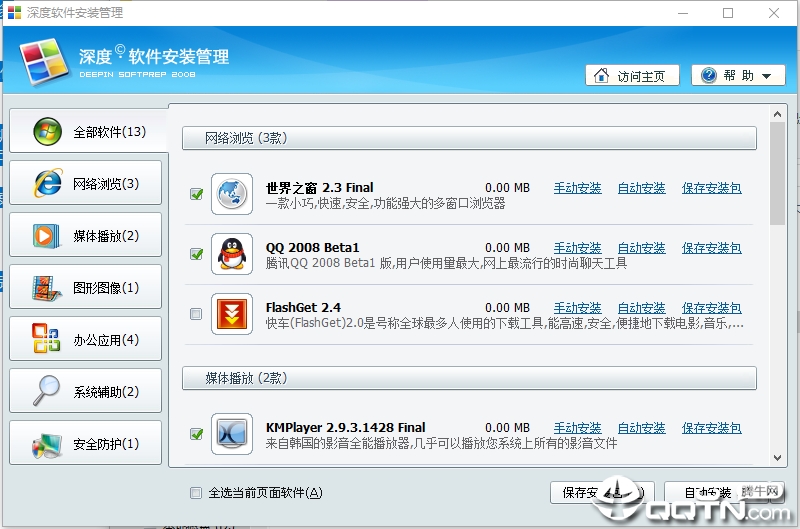Open the 帮助 dropdown arrow

tap(766, 76)
